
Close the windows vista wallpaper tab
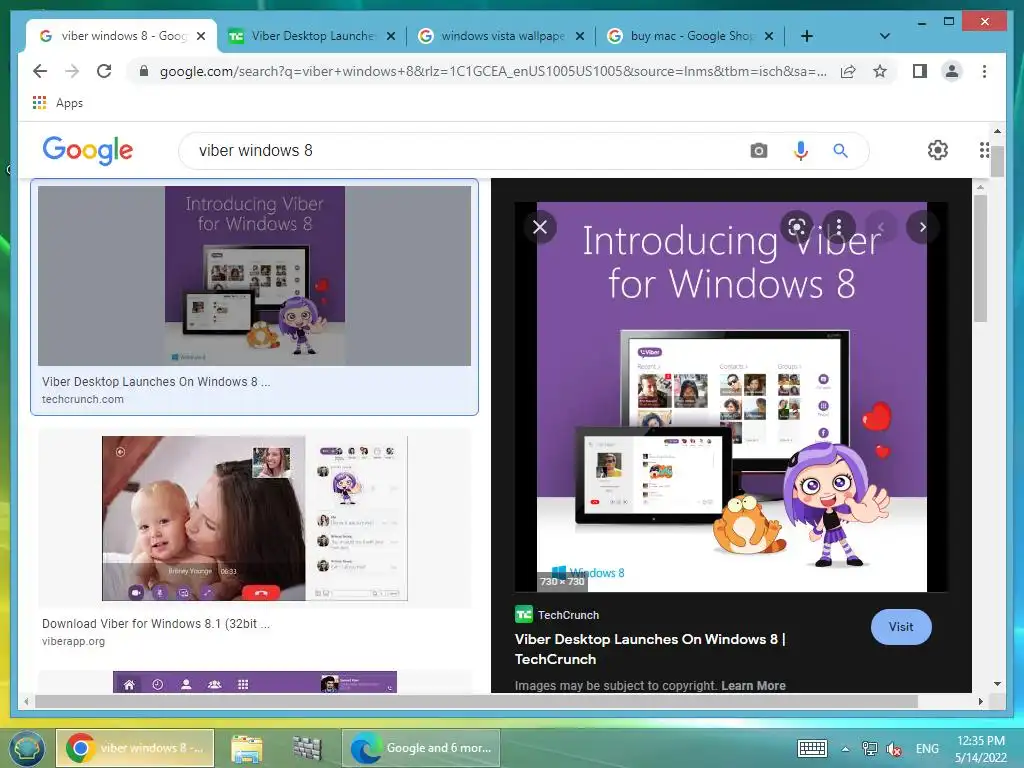tap(579, 36)
